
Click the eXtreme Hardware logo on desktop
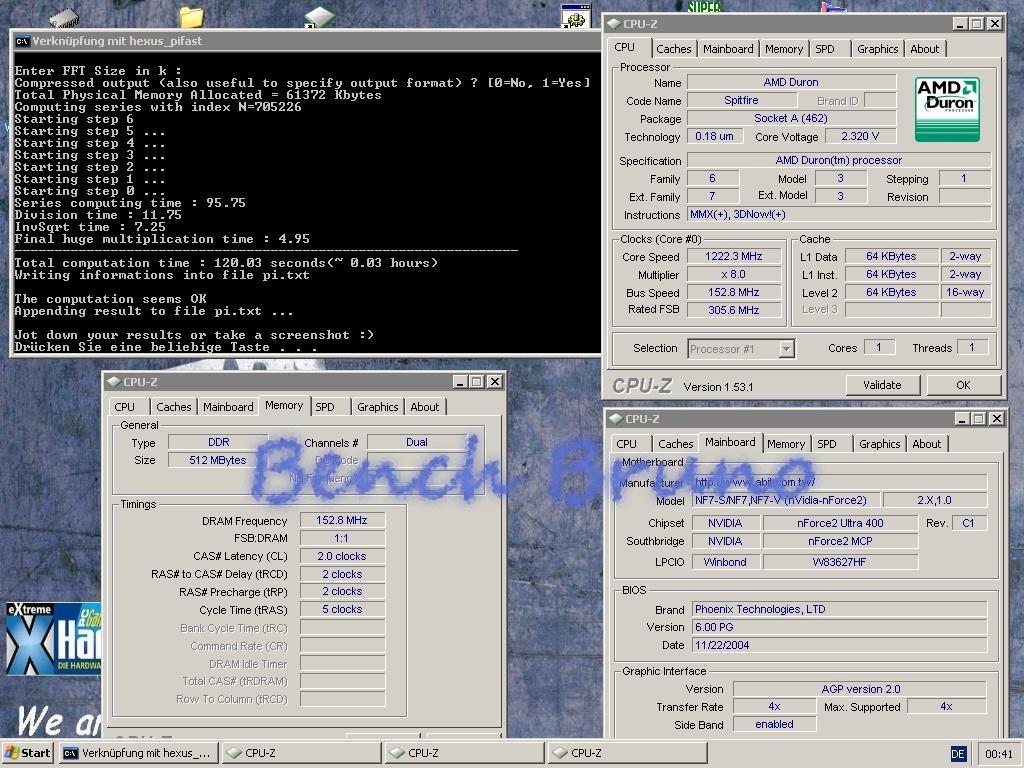coord(54,639)
